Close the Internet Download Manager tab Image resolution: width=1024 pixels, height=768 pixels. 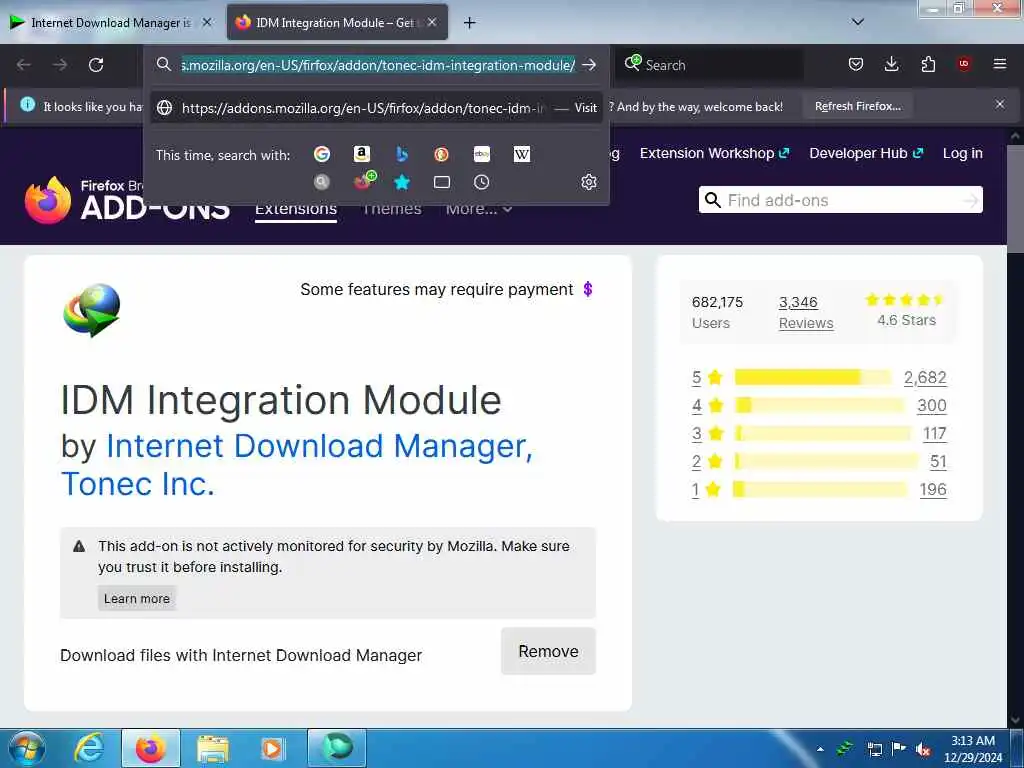click(207, 23)
